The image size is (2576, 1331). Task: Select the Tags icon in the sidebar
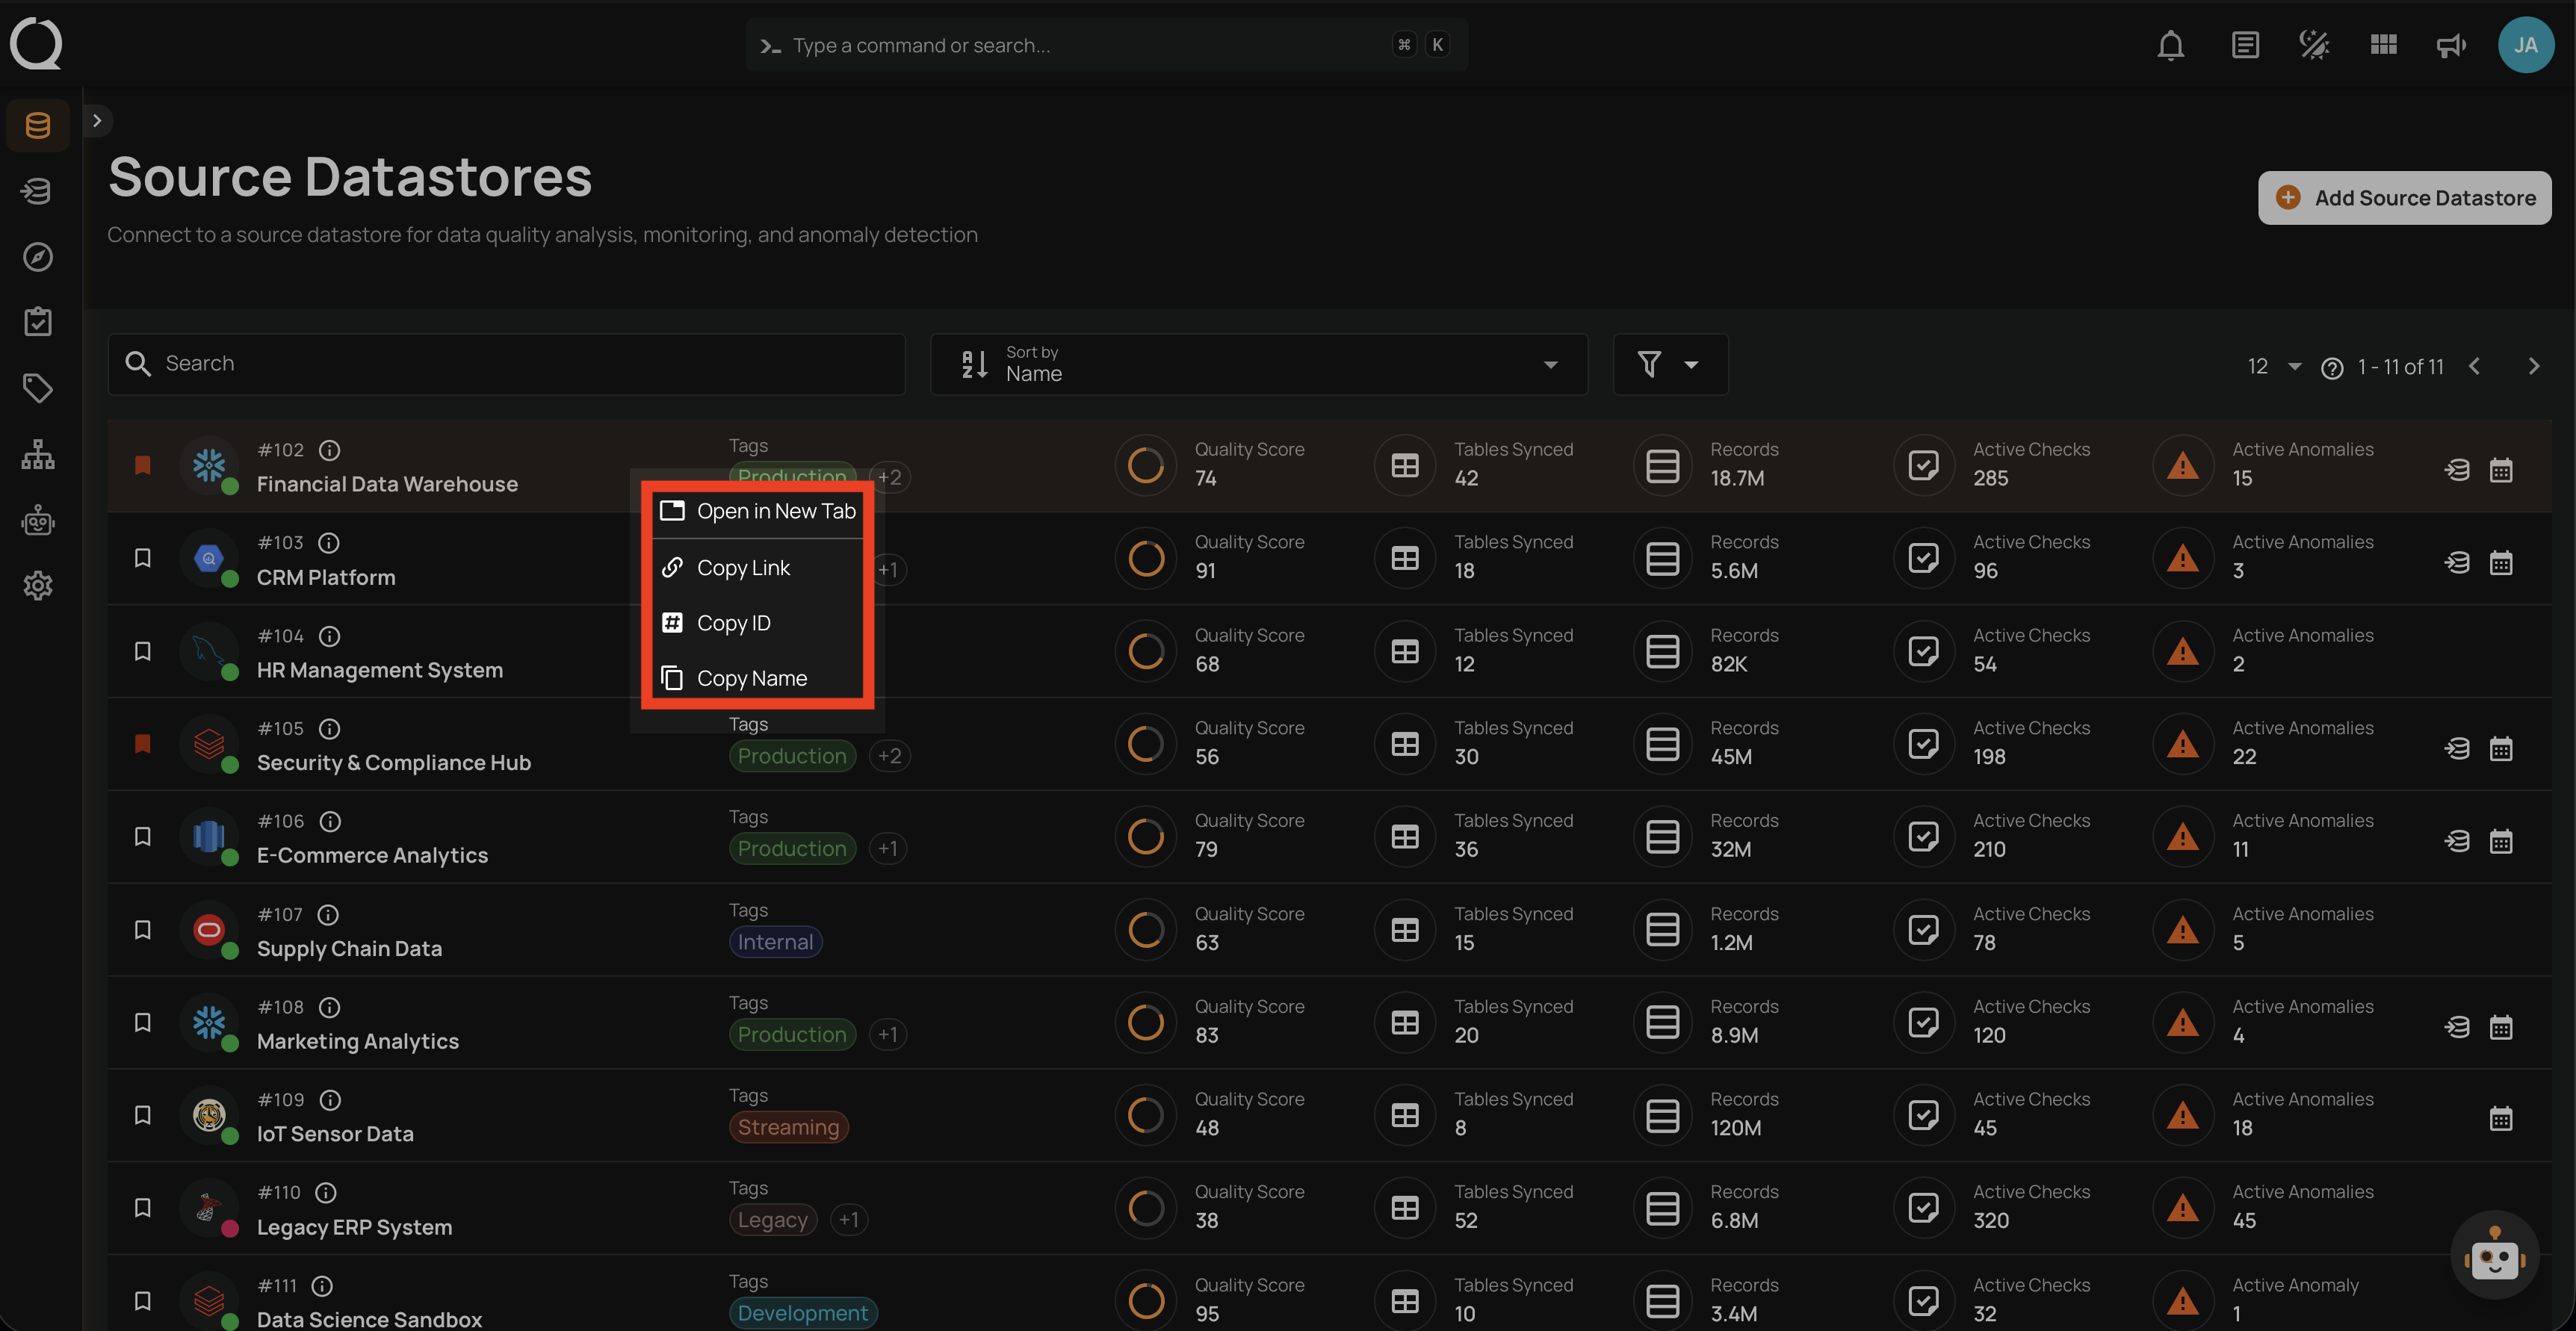coord(37,388)
